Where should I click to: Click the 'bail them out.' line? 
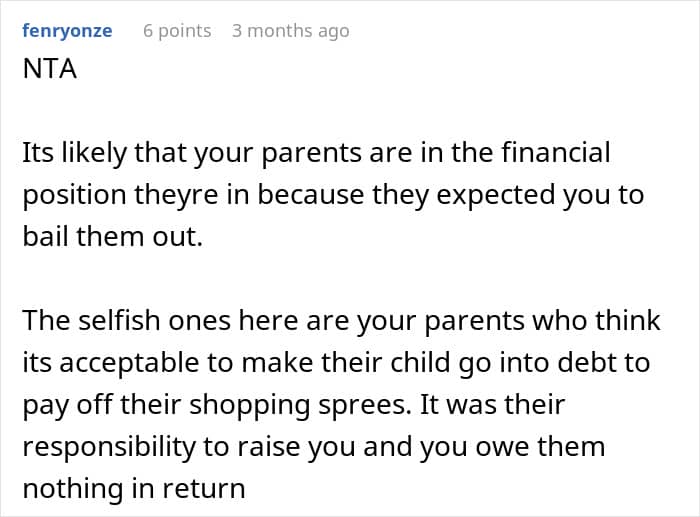click(x=112, y=237)
